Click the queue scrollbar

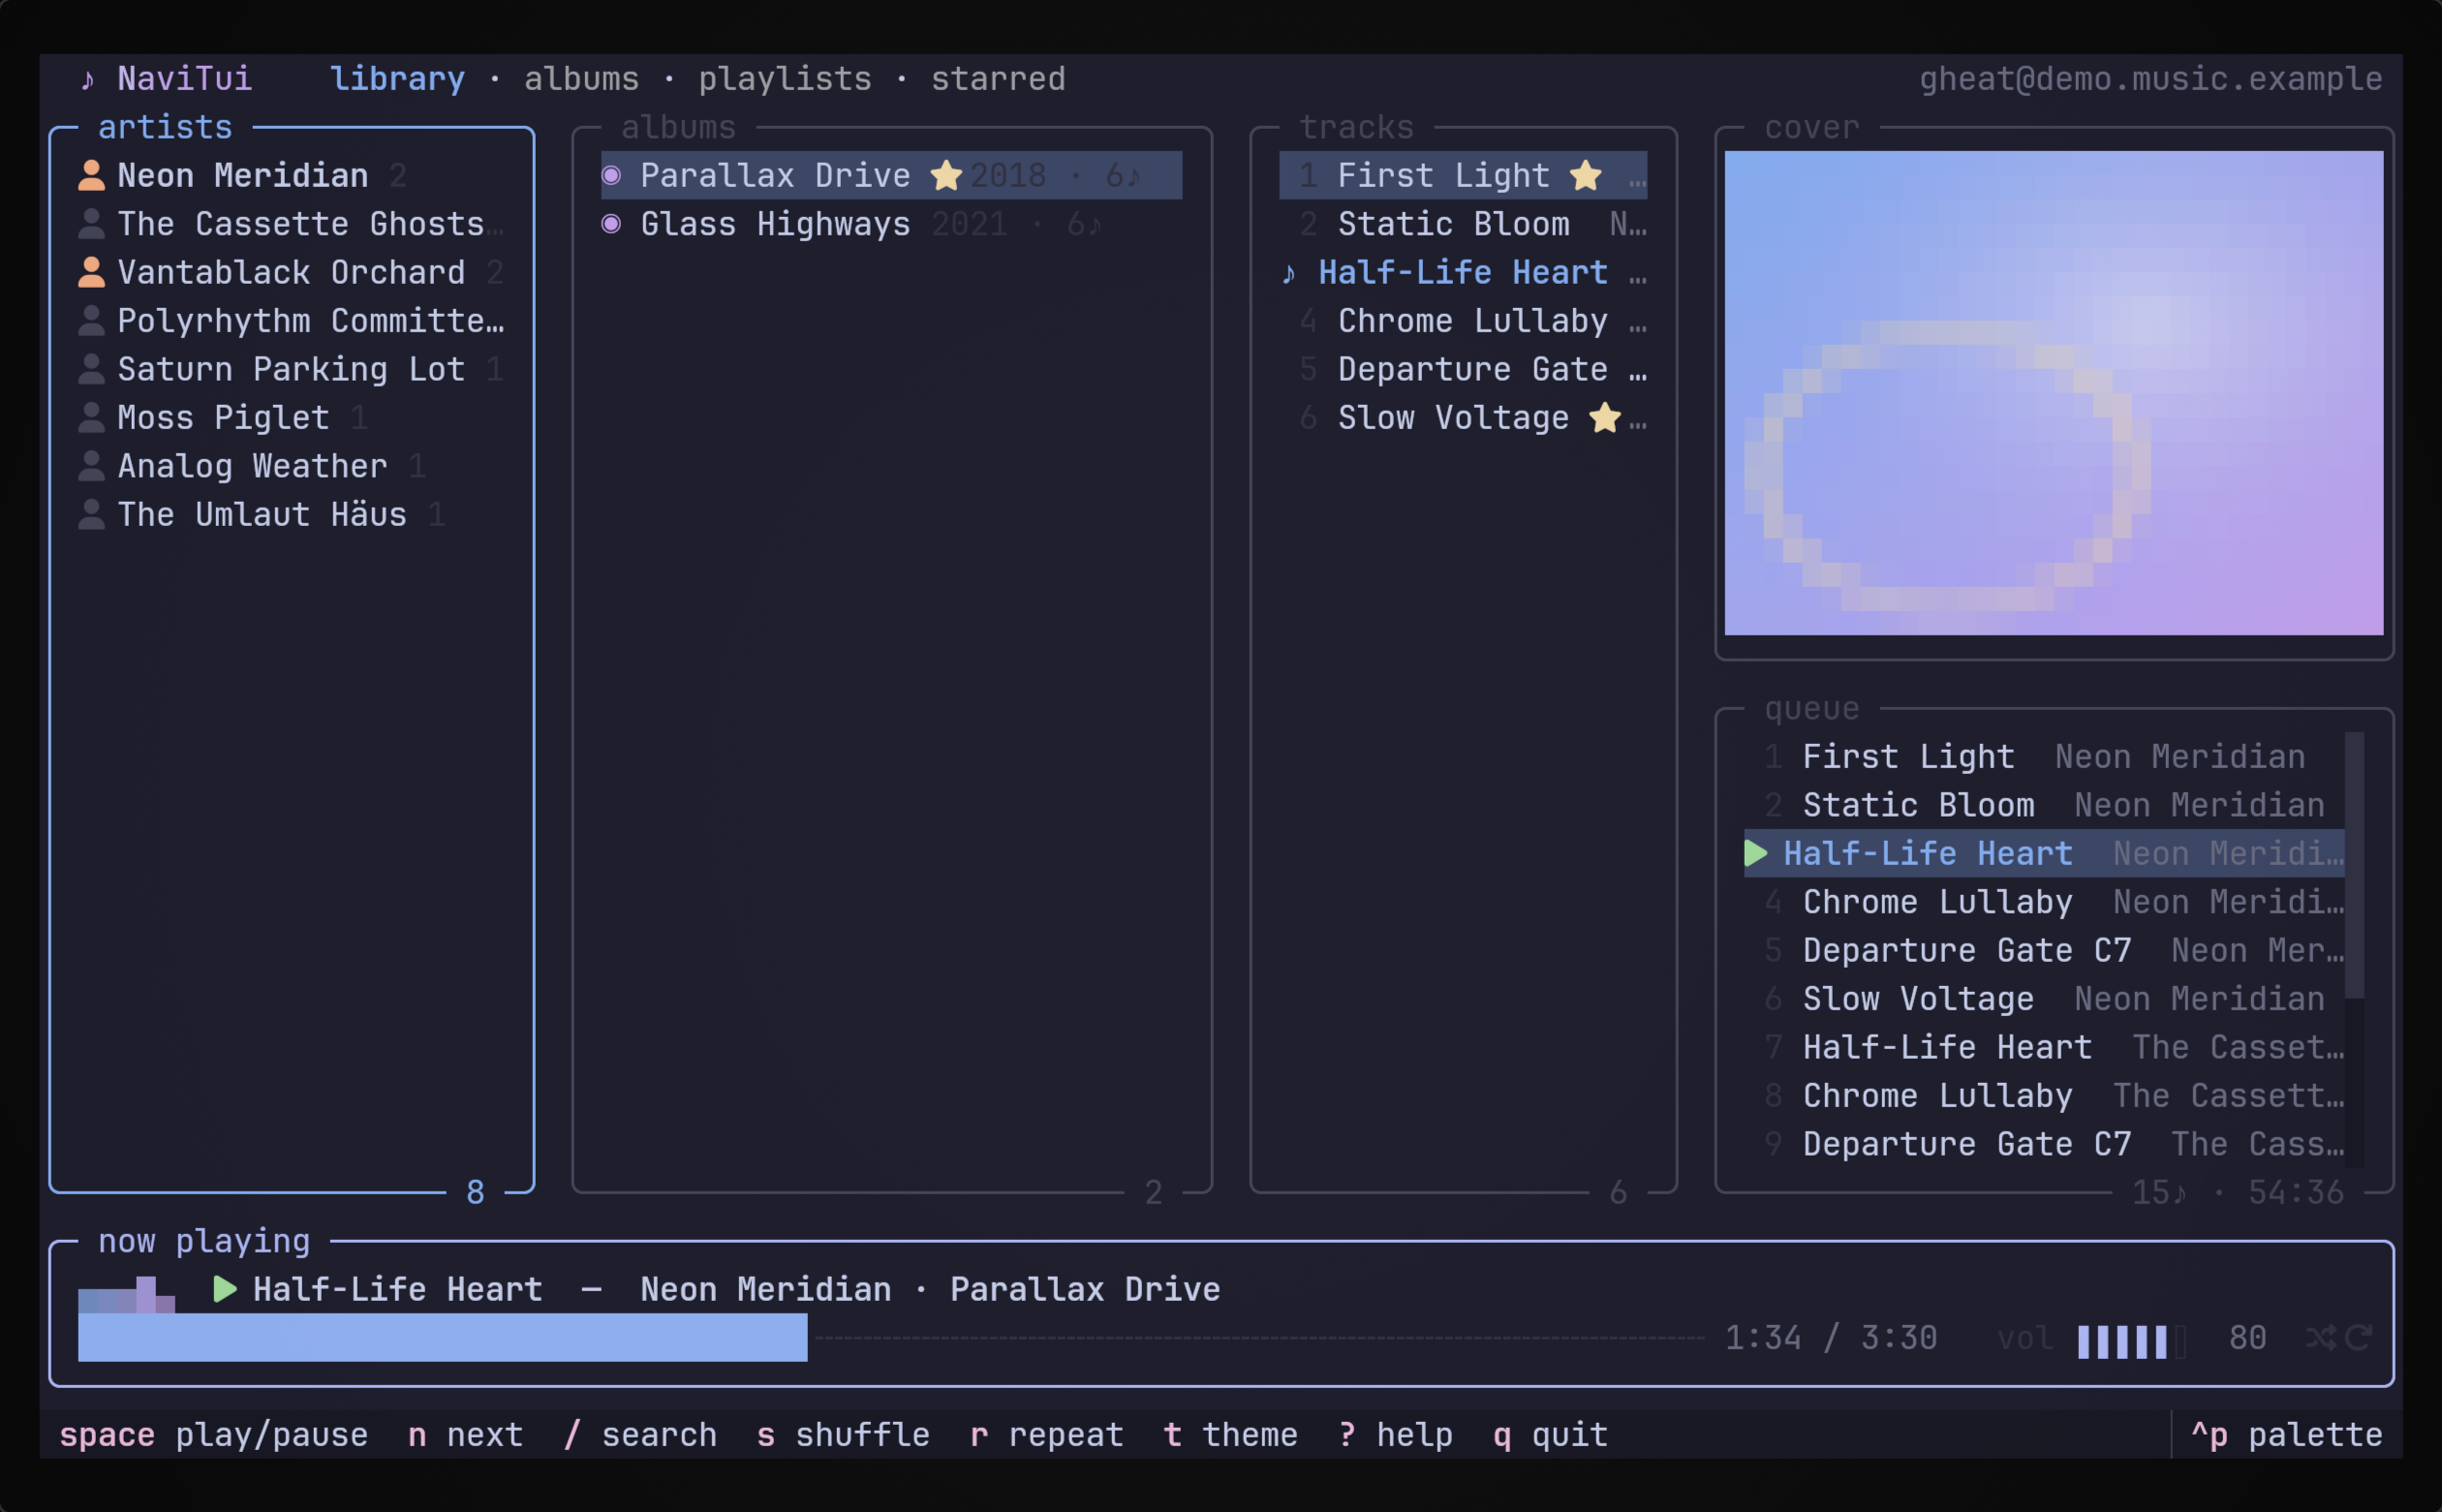click(2354, 950)
